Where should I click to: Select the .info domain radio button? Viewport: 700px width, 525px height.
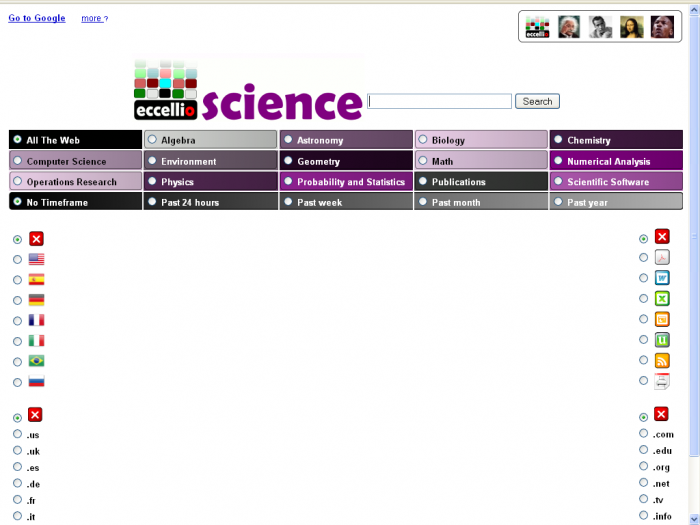(x=643, y=515)
